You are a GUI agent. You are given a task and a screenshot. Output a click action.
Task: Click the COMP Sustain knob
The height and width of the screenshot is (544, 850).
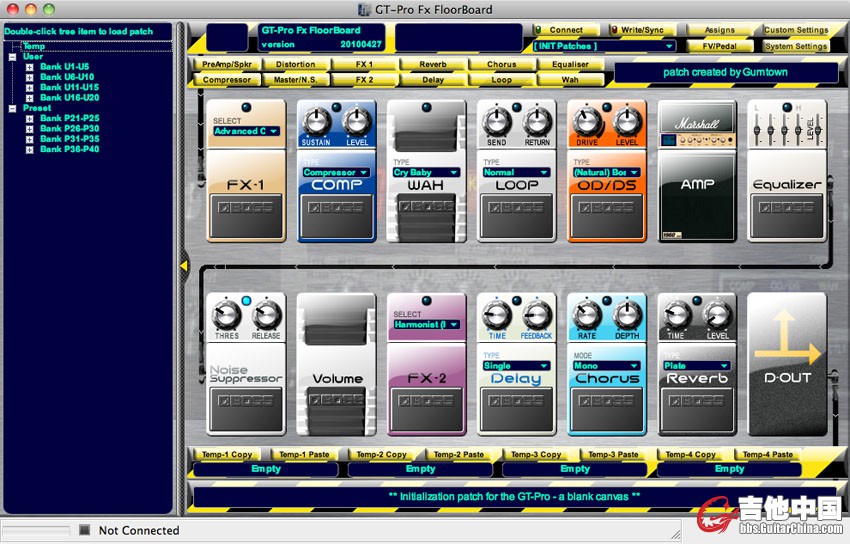click(x=317, y=121)
